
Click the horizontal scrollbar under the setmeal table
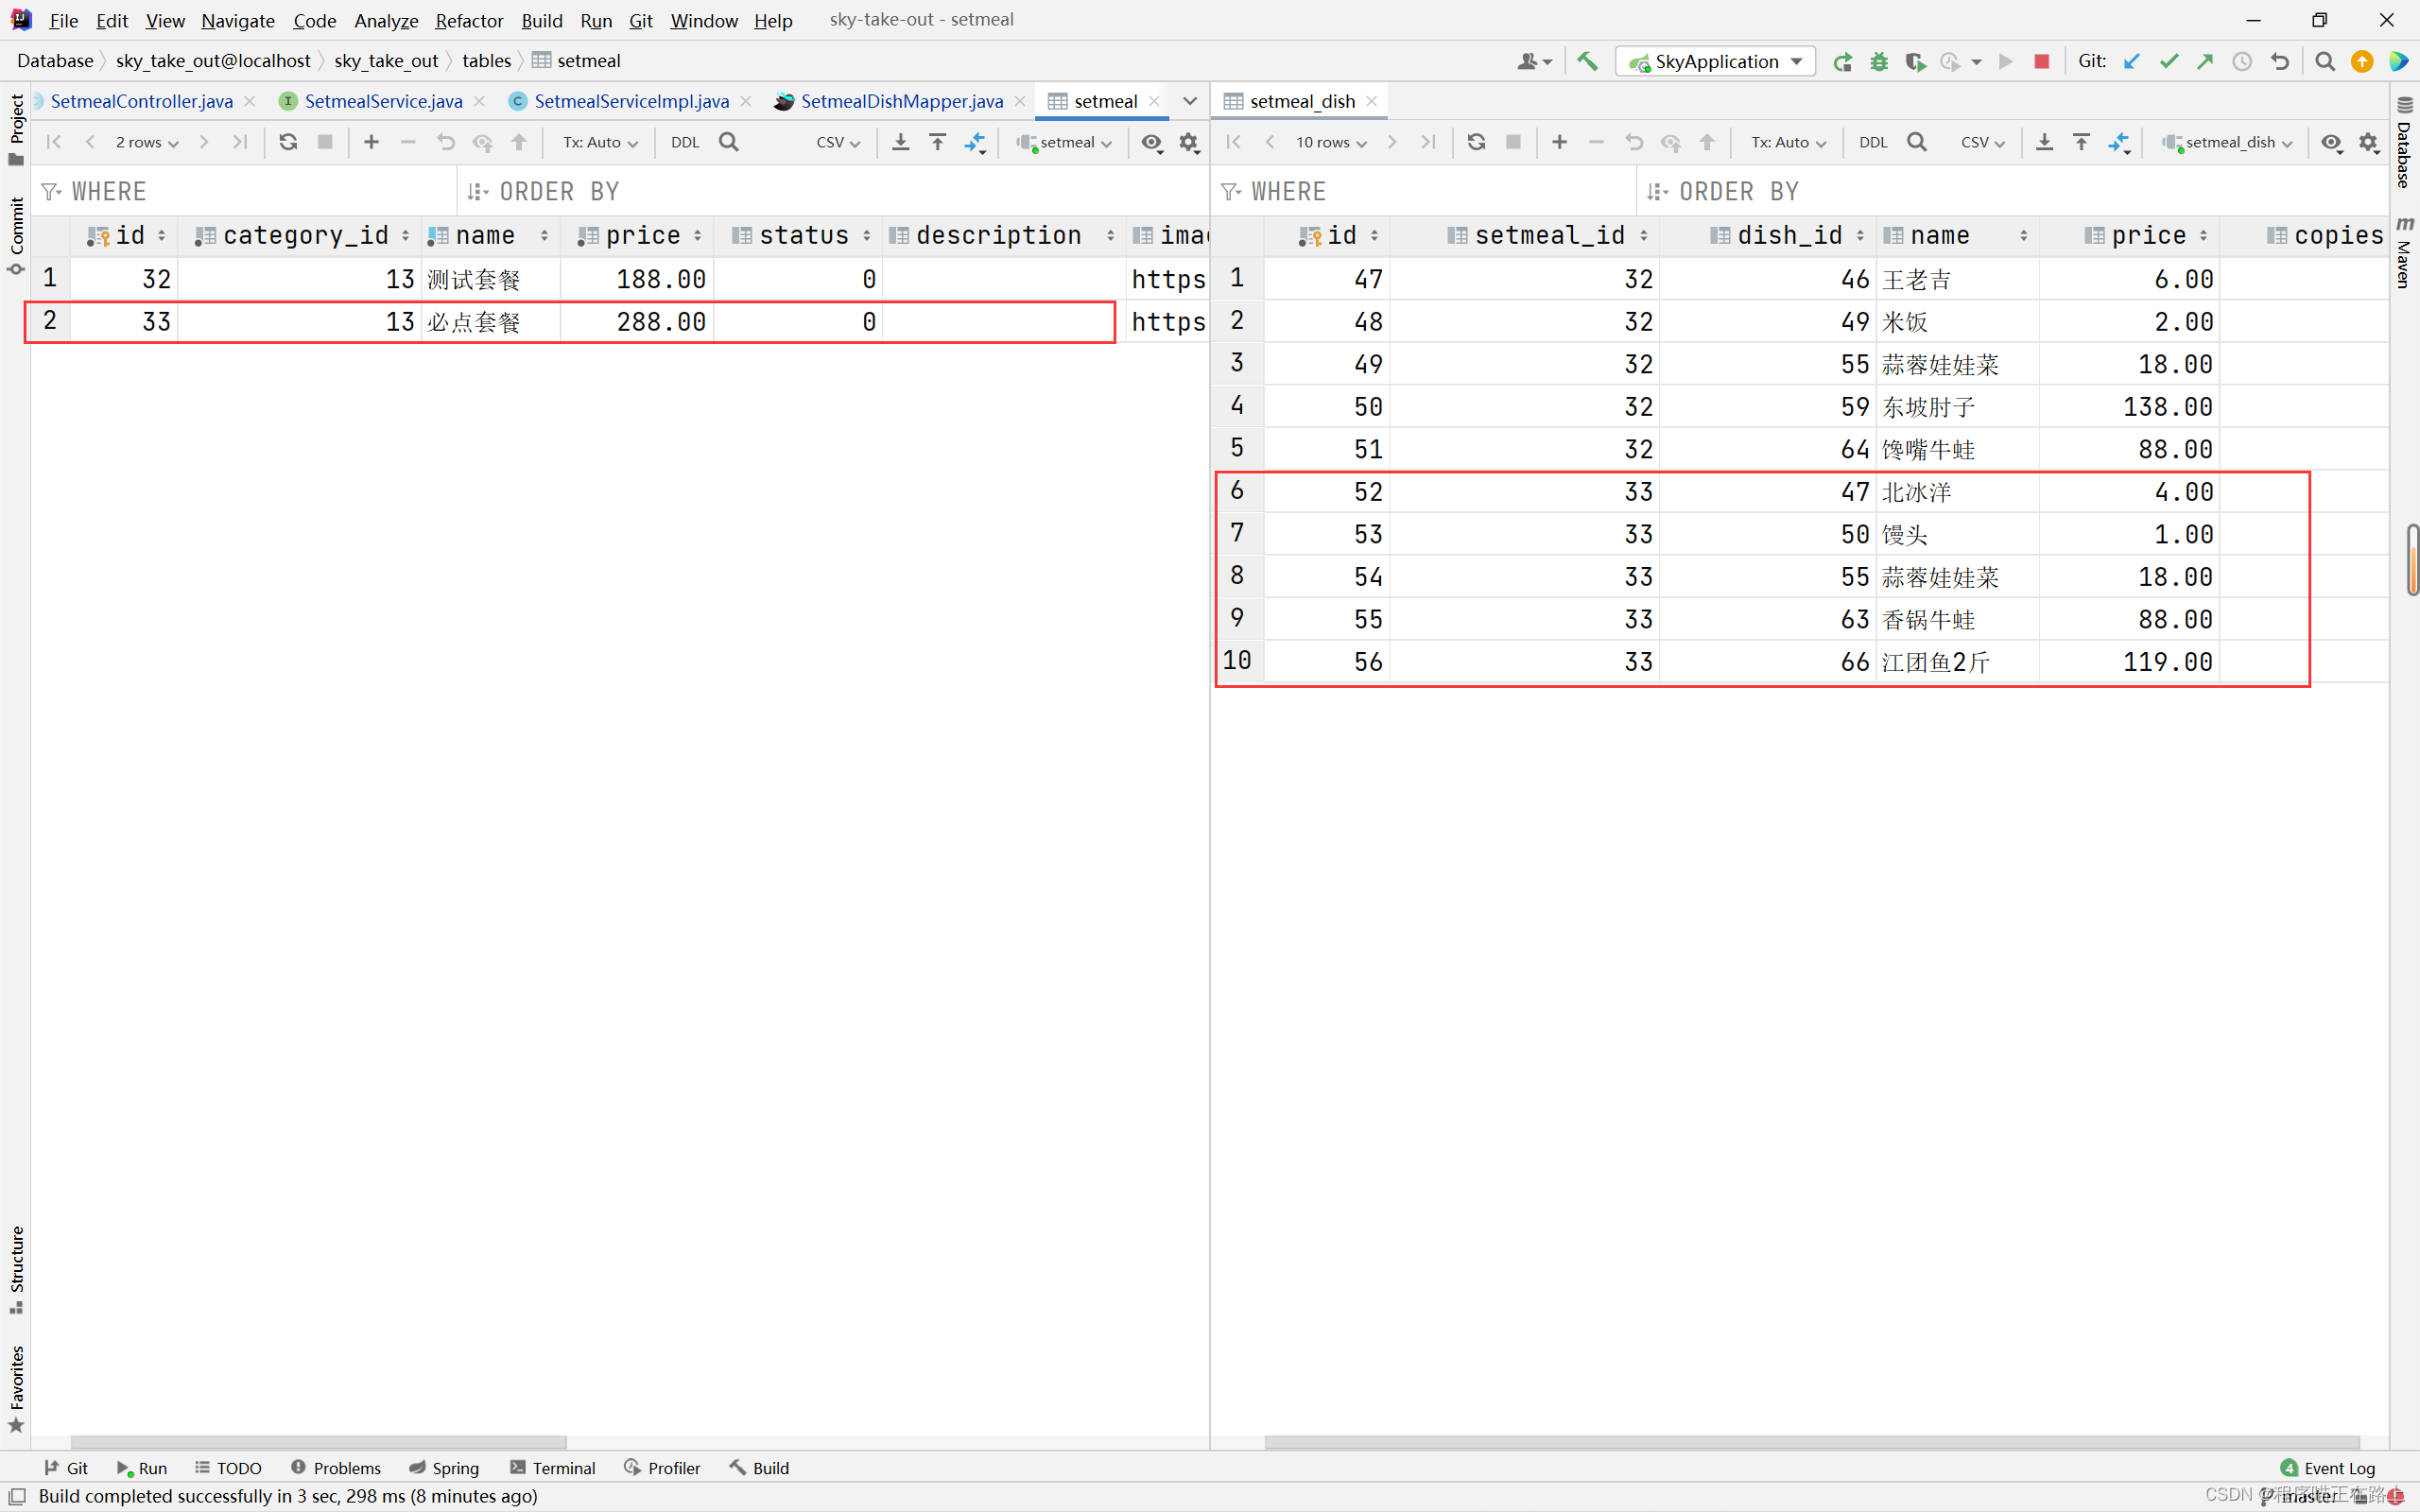[x=318, y=1442]
